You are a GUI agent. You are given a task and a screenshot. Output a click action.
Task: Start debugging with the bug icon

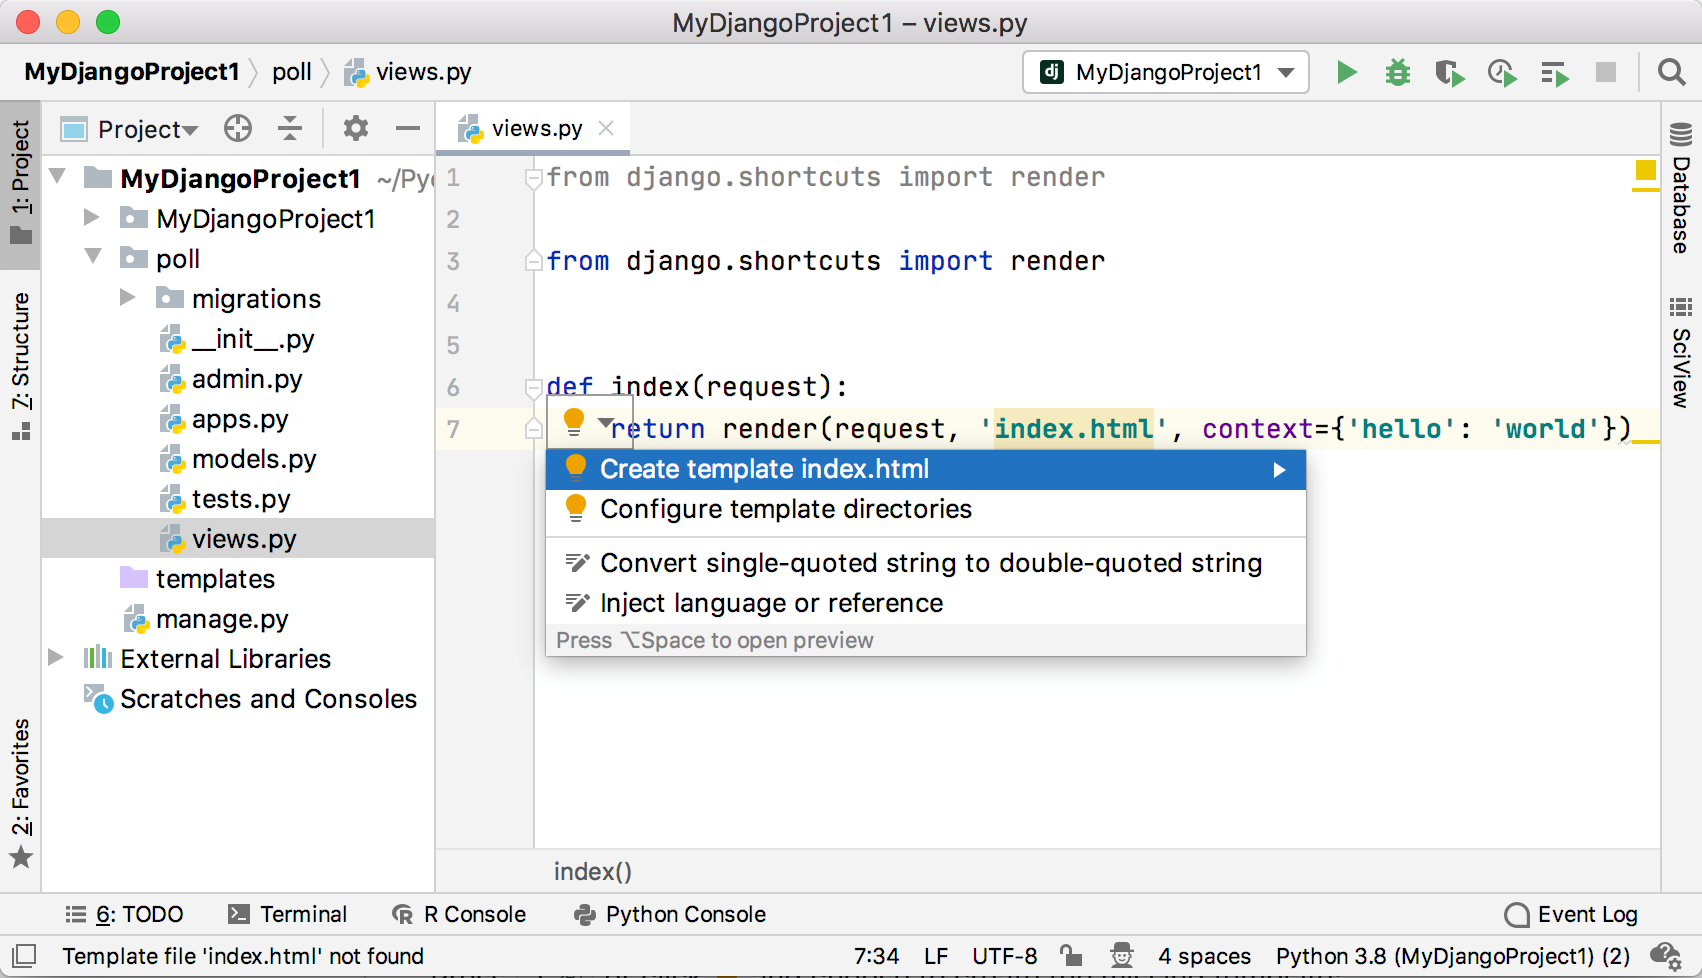tap(1397, 72)
